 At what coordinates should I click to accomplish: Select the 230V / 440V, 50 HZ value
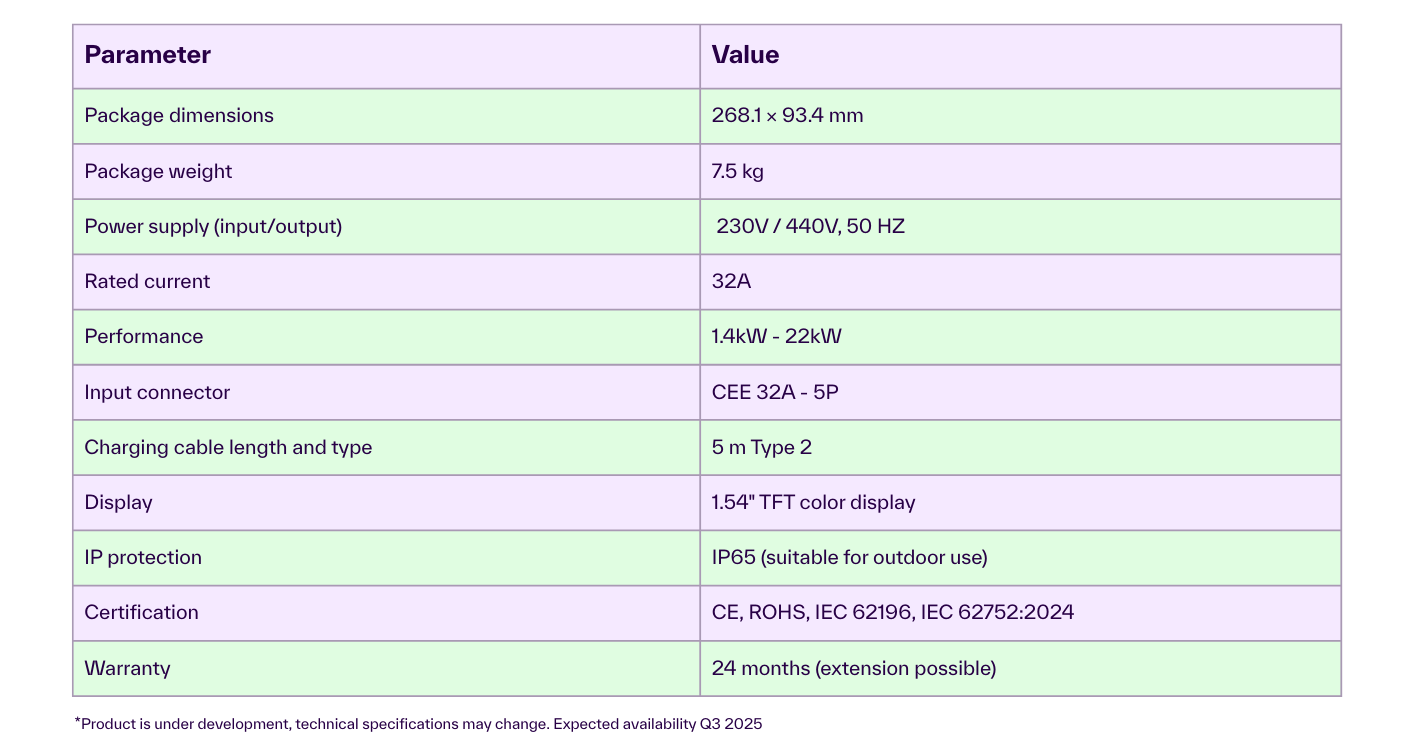click(810, 227)
